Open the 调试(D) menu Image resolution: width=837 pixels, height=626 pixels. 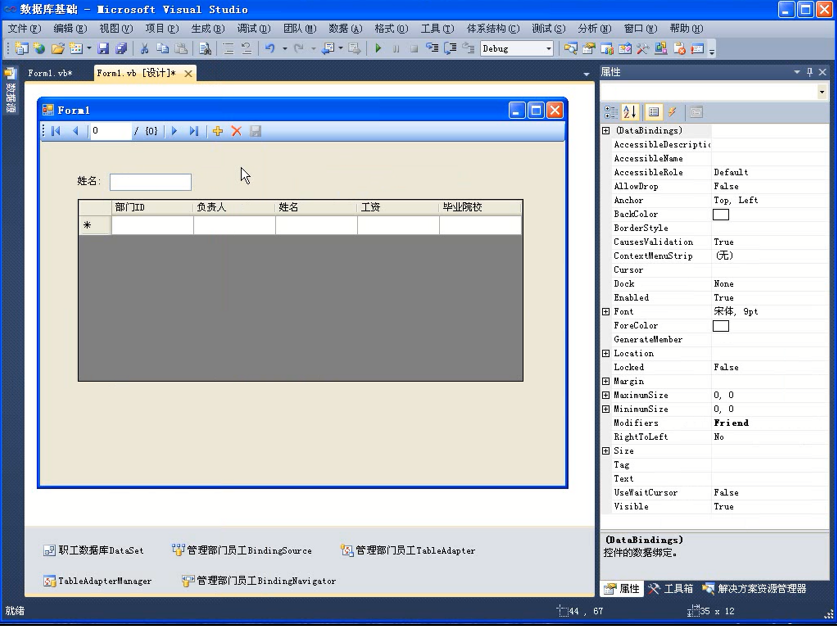click(x=254, y=29)
